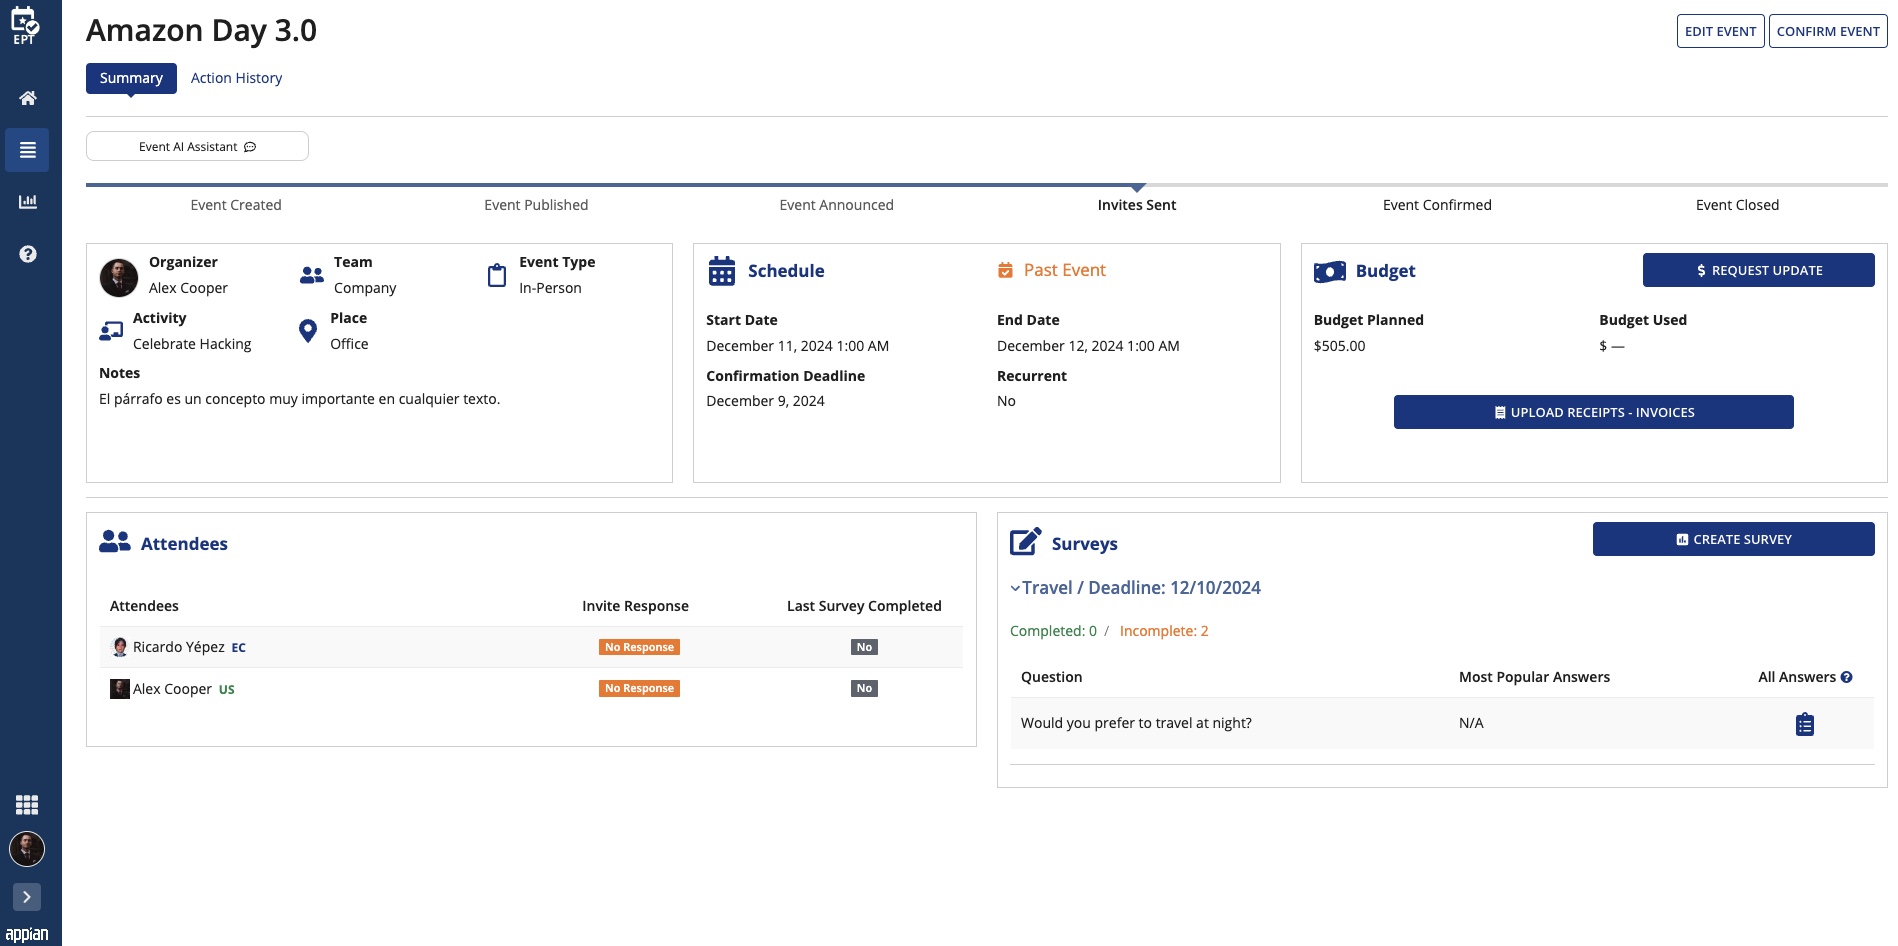The image size is (1898, 946).
Task: Click the Budget money bill icon
Action: tap(1330, 271)
